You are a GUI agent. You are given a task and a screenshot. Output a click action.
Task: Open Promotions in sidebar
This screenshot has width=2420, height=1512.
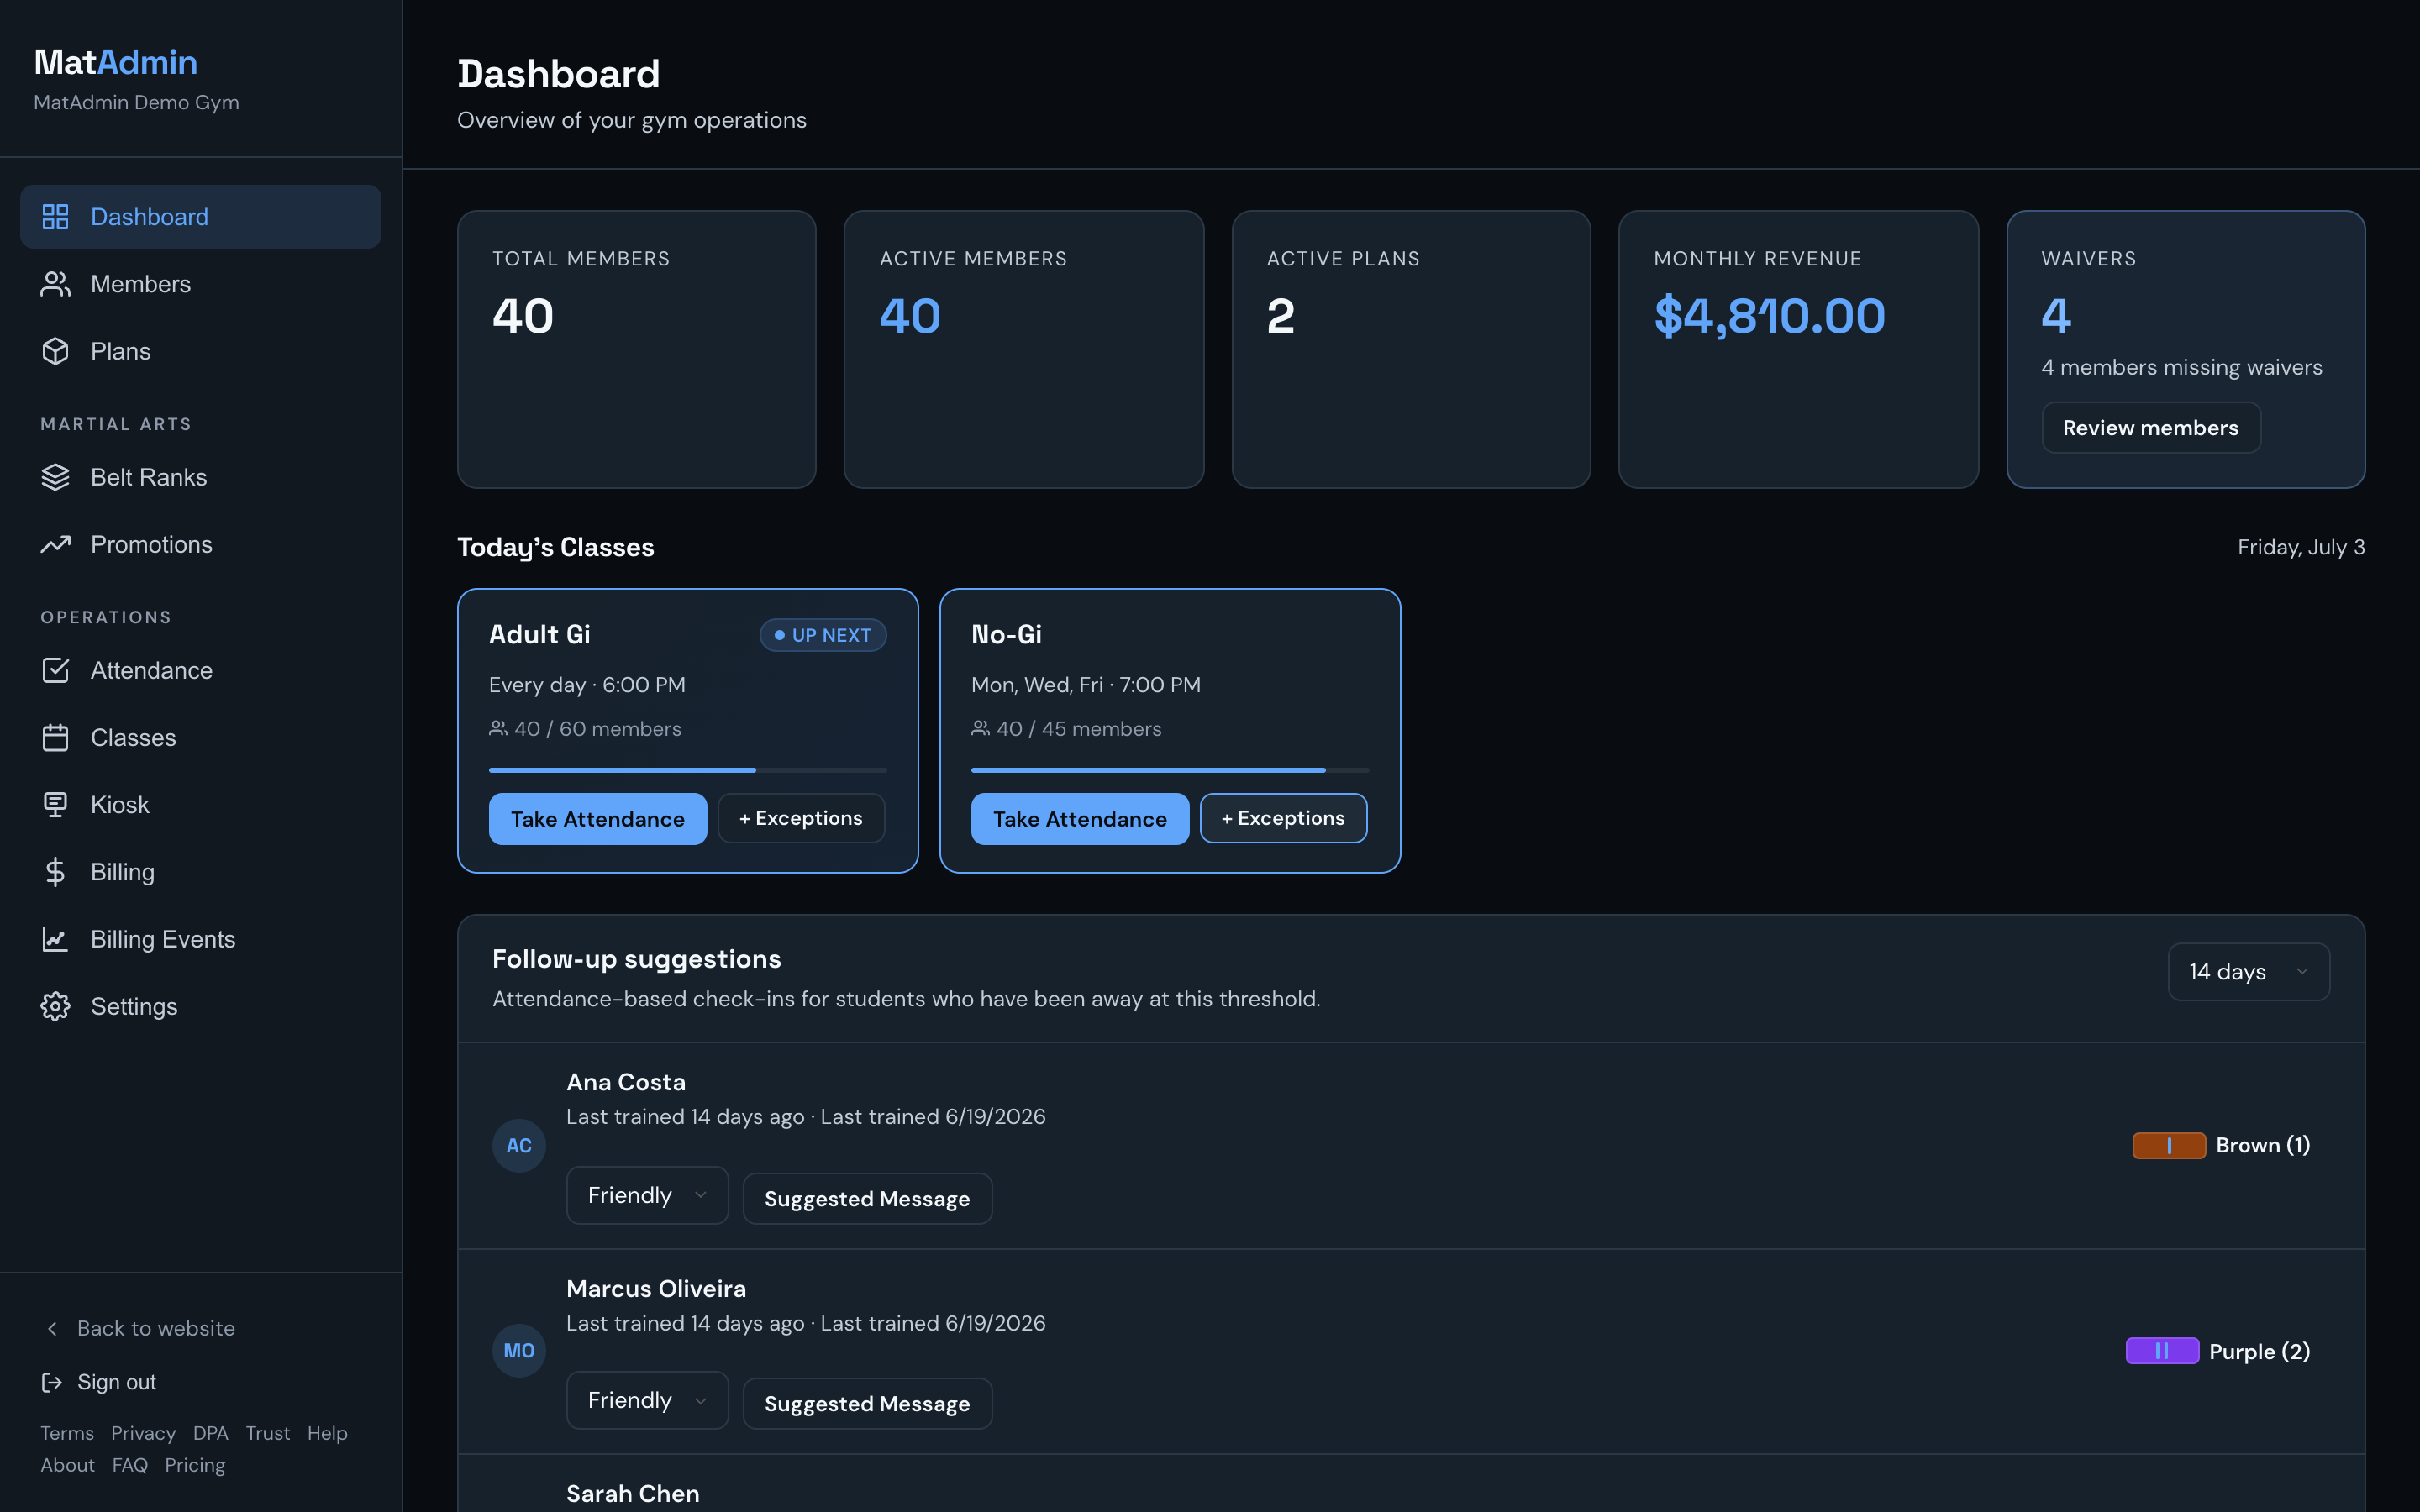(x=200, y=544)
